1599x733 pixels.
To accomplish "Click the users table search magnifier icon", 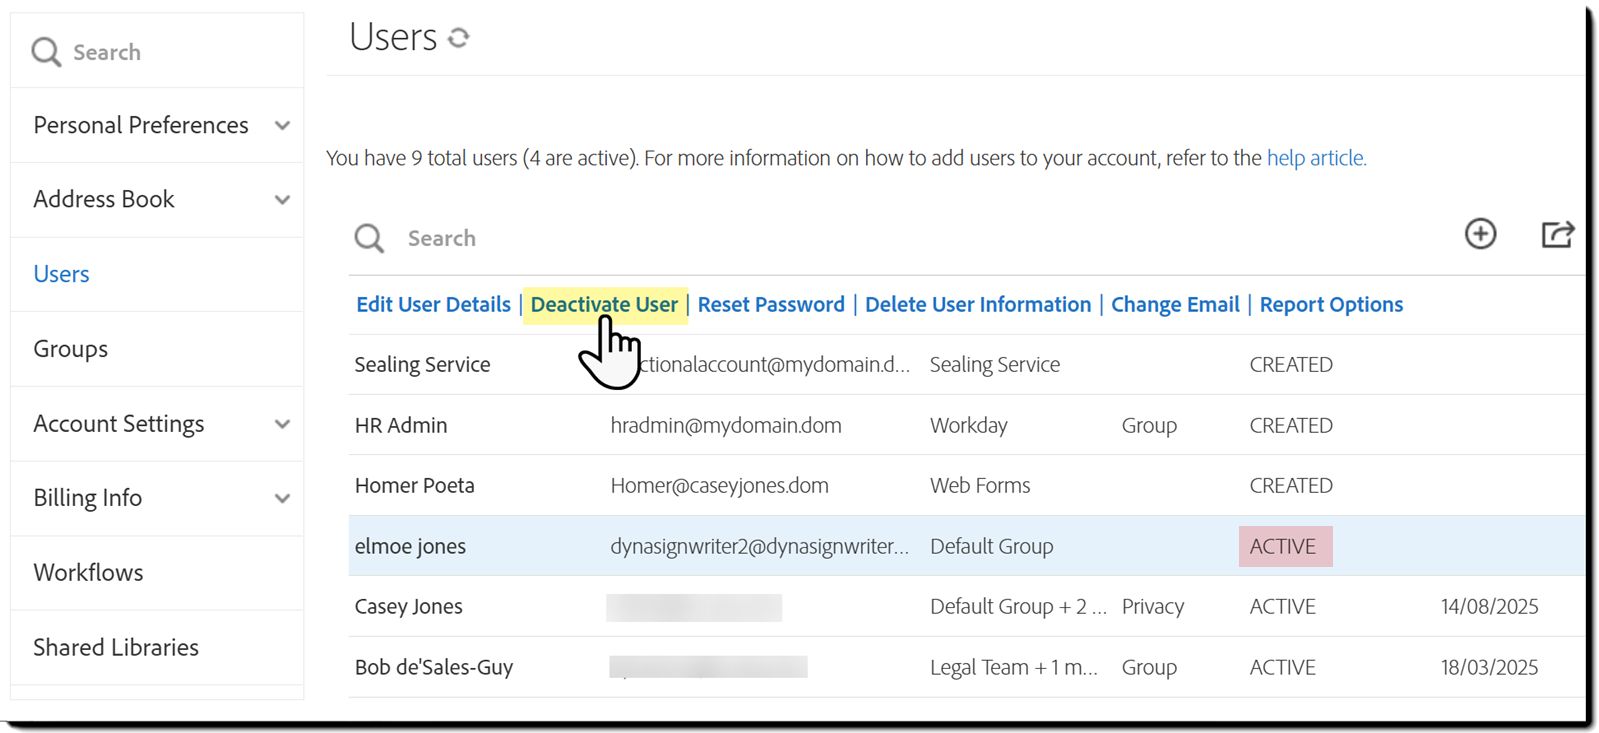I will click(x=369, y=238).
